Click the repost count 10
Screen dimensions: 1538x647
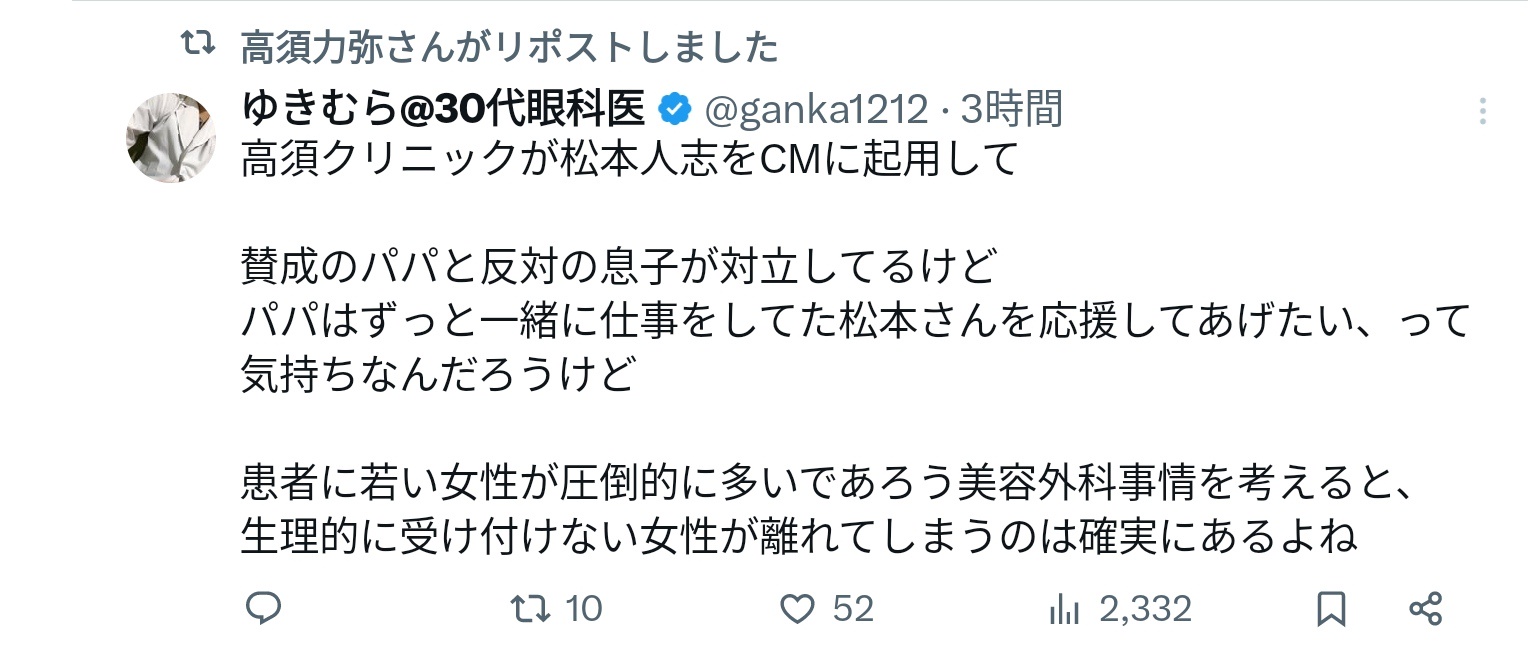pyautogui.click(x=583, y=608)
